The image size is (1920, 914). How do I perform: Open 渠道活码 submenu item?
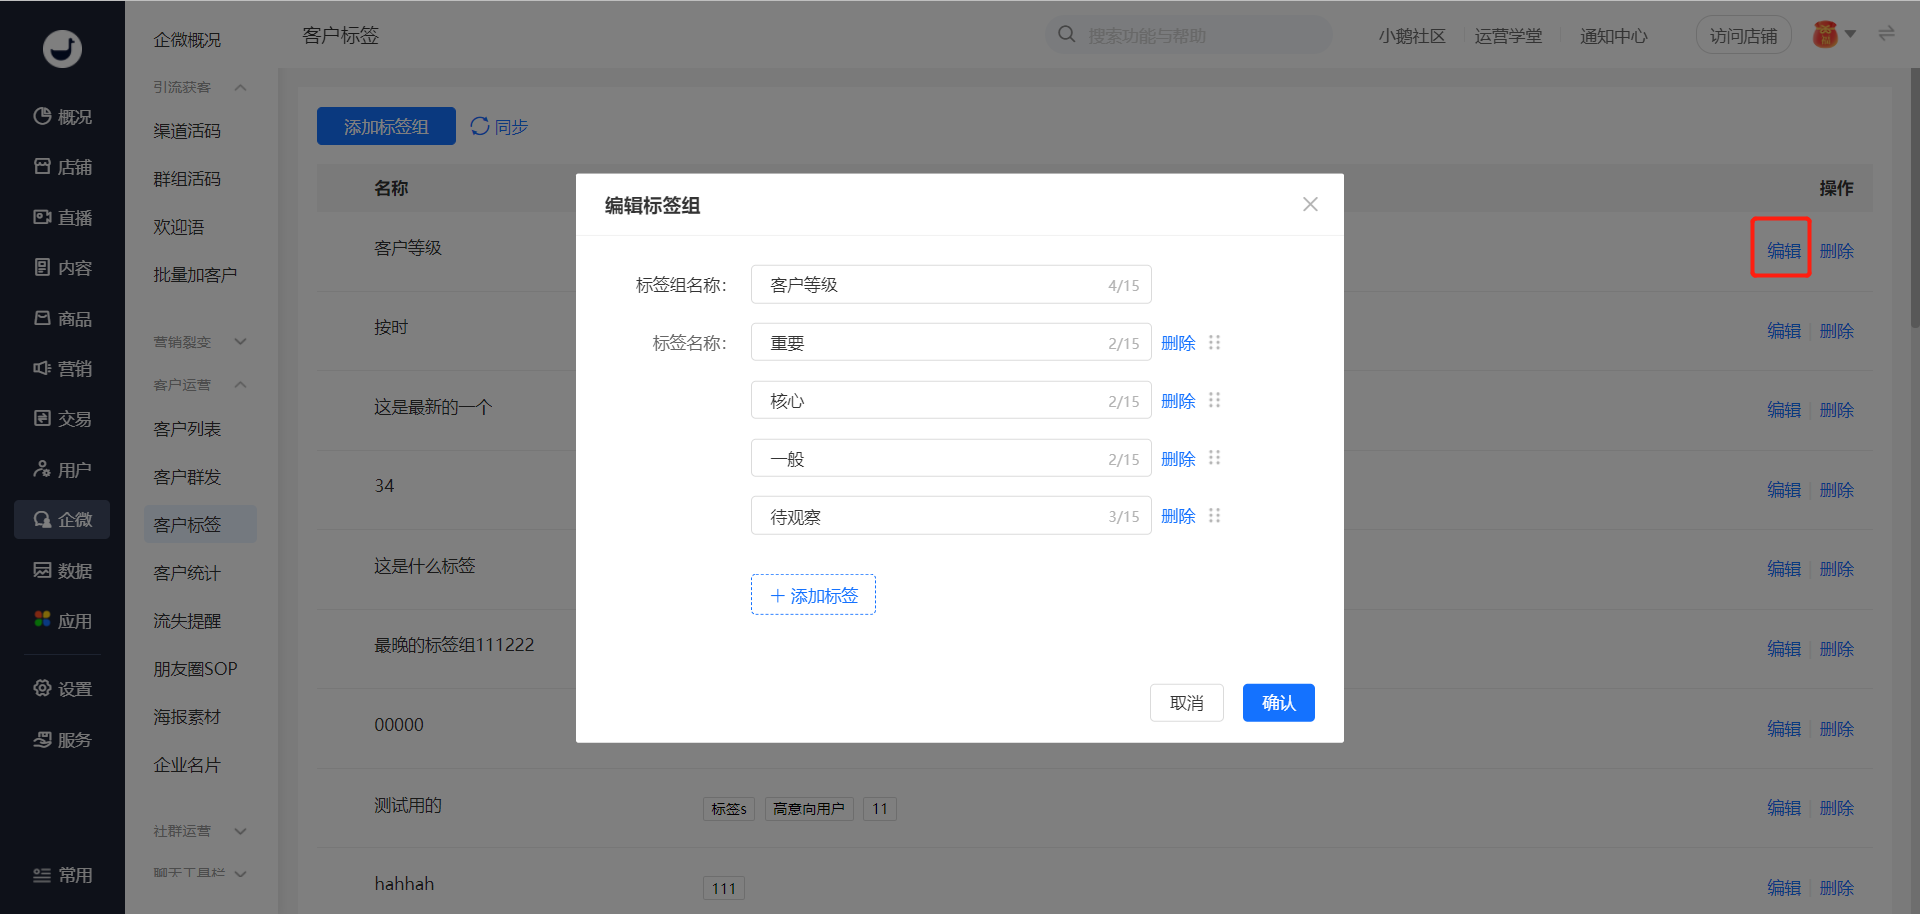click(x=187, y=131)
